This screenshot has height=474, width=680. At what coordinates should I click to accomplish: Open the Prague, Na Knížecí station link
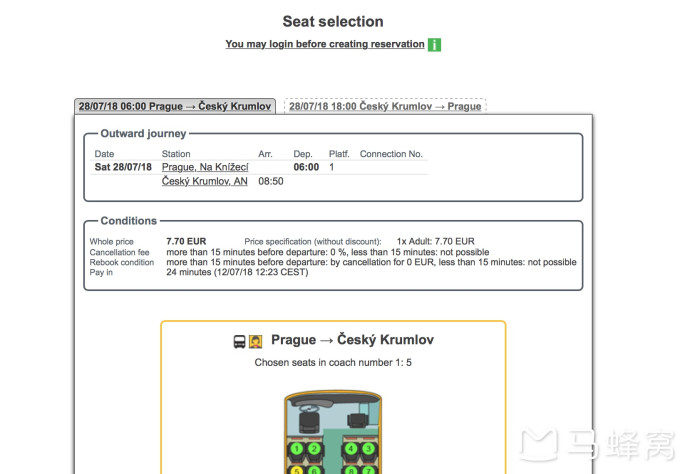pos(205,167)
